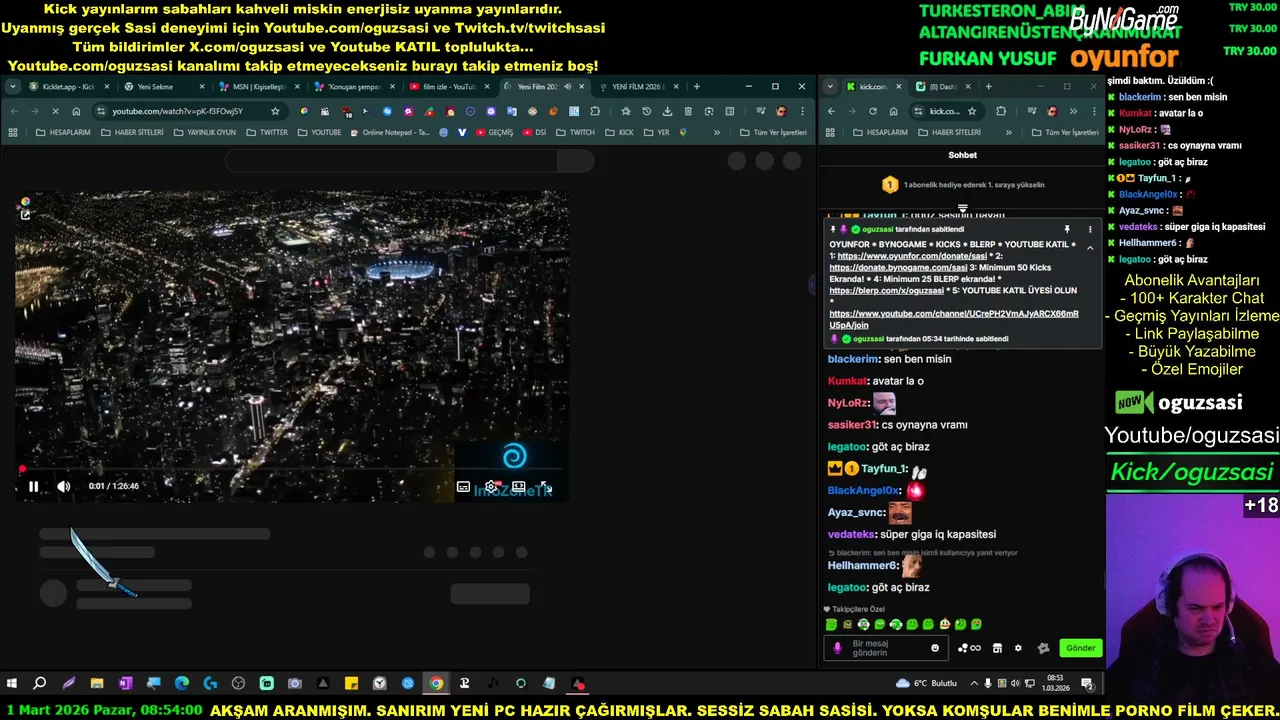Collapse the pinned message with chevron
The image size is (1280, 720).
pos(1090,247)
